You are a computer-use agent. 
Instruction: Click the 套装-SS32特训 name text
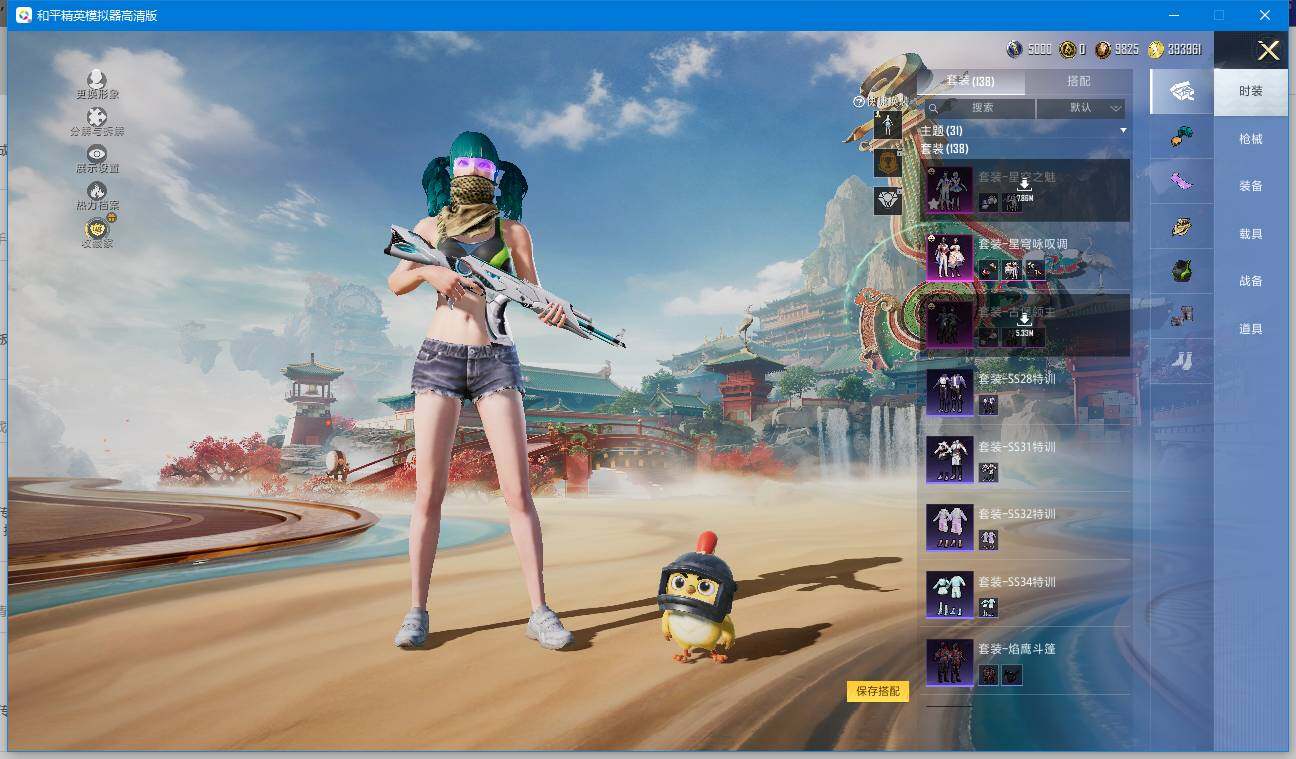(1016, 514)
